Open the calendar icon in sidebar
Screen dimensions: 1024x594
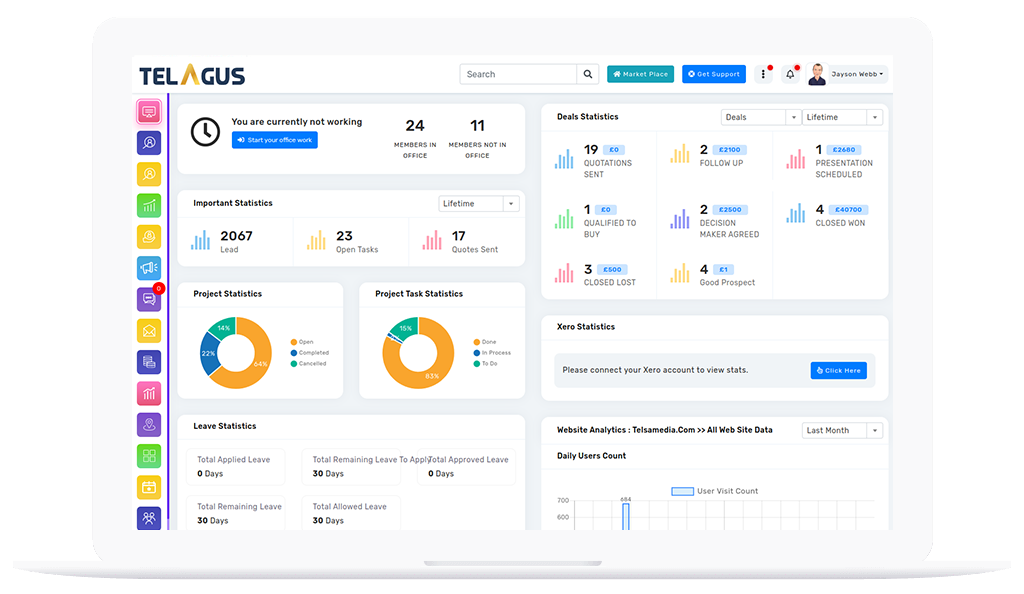[148, 487]
